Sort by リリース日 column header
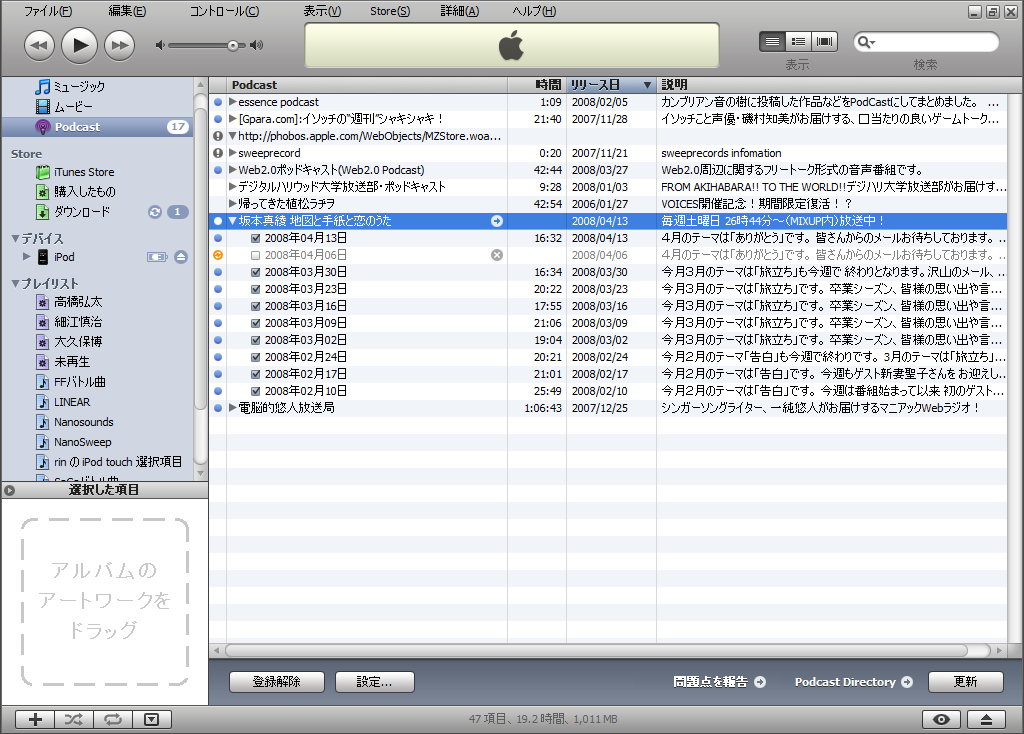This screenshot has height=734, width=1024. click(611, 85)
